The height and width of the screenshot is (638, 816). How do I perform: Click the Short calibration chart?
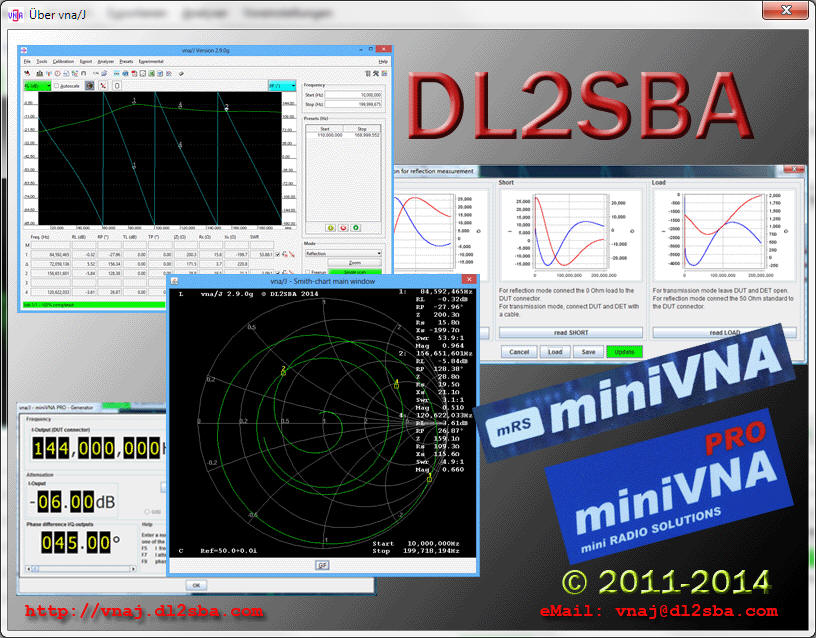[x=571, y=234]
